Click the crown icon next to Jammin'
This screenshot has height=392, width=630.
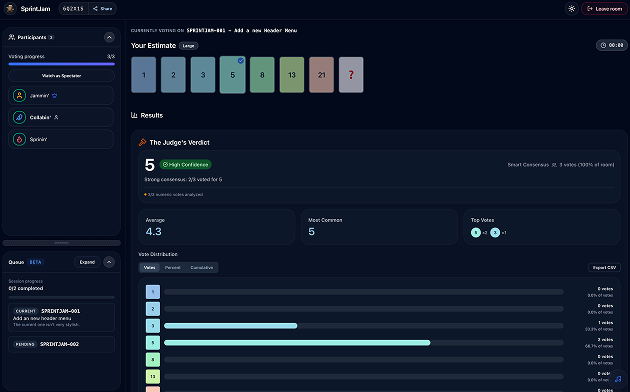click(x=55, y=96)
